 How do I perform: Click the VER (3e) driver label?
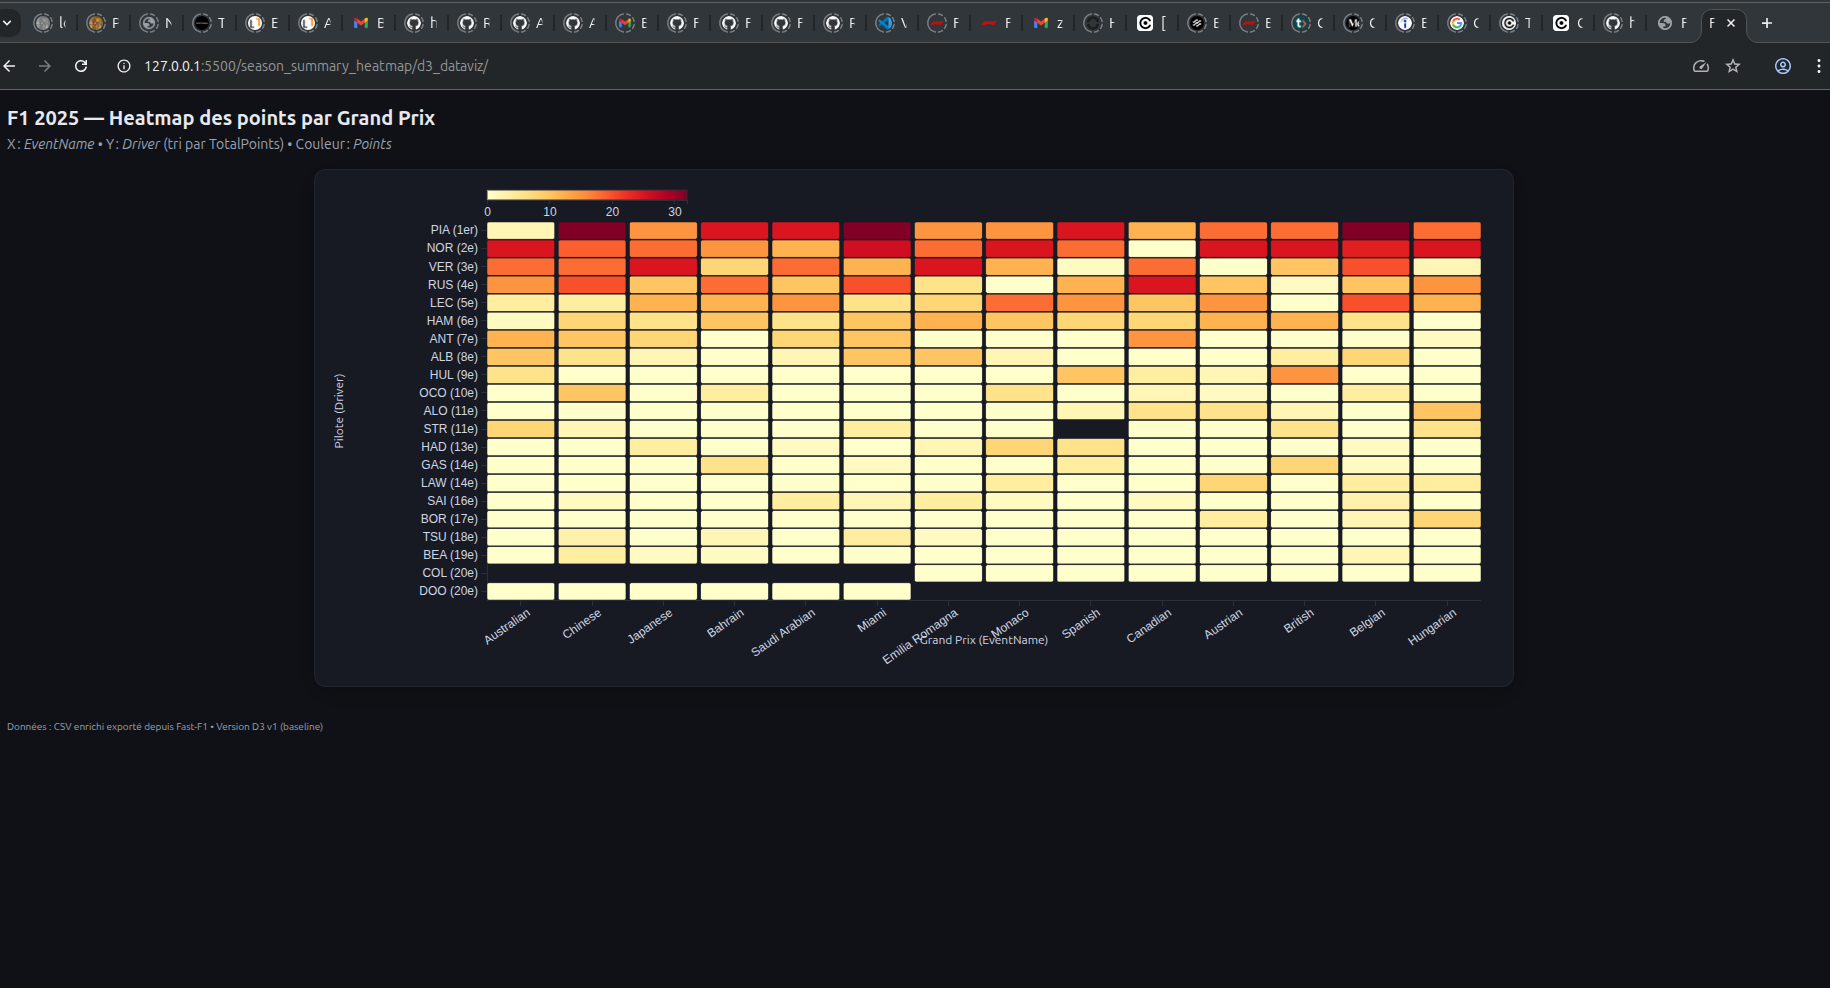[453, 267]
